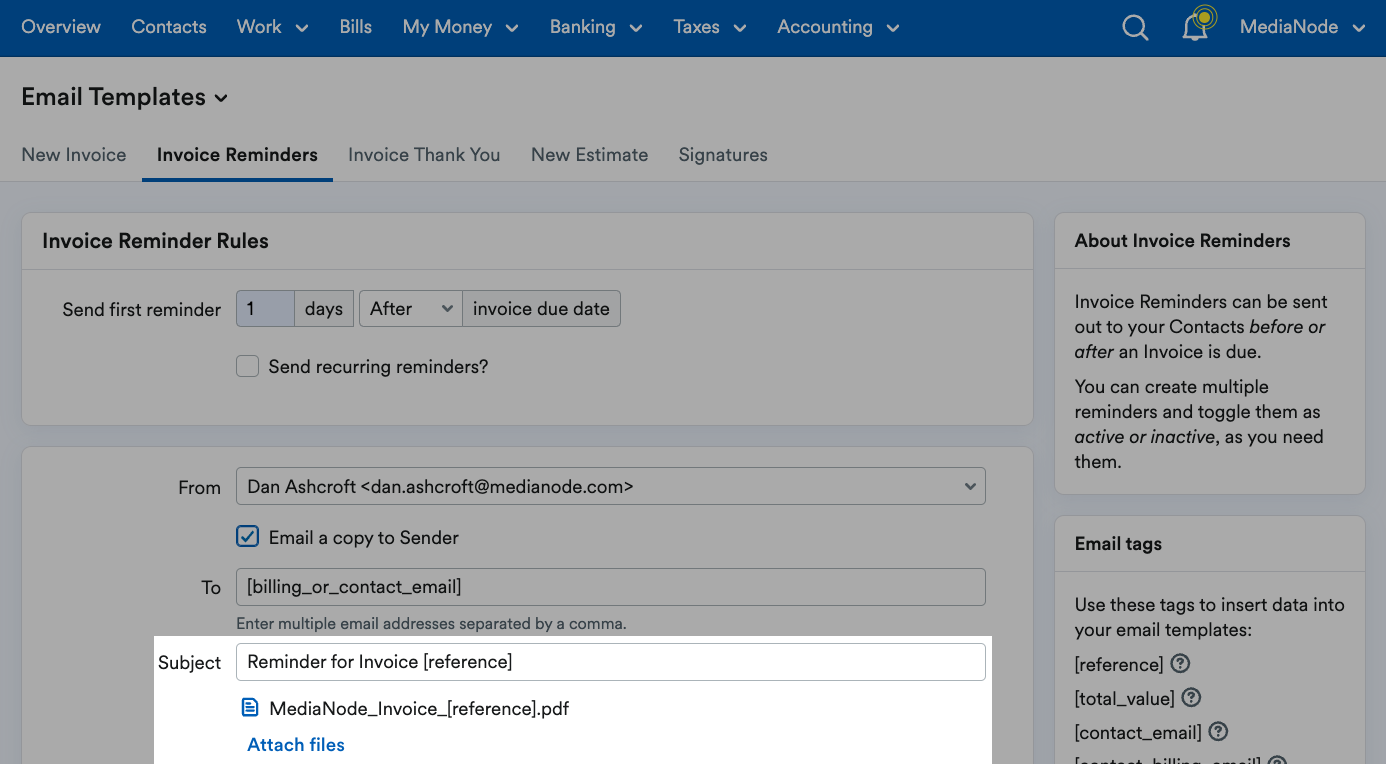Image resolution: width=1386 pixels, height=764 pixels.
Task: Click the help icon beside [contact_email] tag
Action: tap(1218, 732)
